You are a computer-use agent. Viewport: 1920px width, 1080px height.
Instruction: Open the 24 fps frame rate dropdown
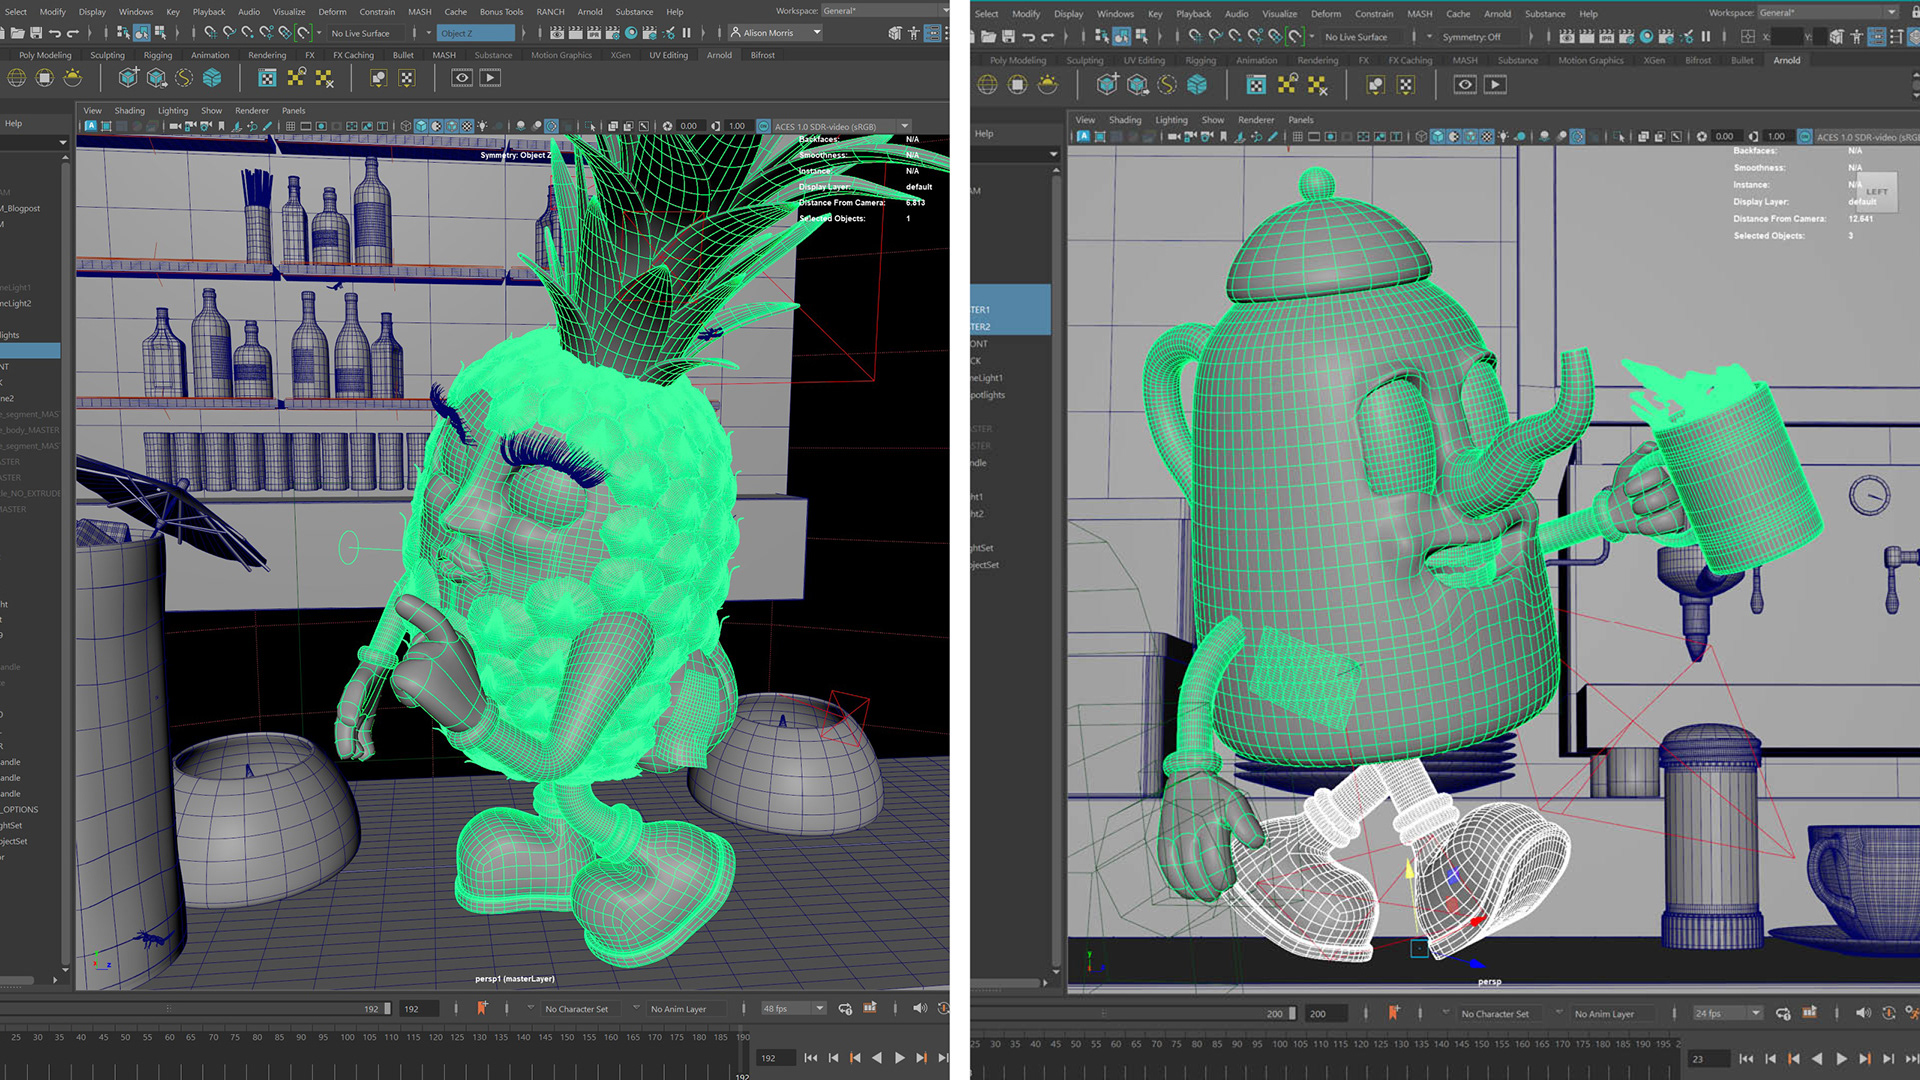click(1727, 1013)
